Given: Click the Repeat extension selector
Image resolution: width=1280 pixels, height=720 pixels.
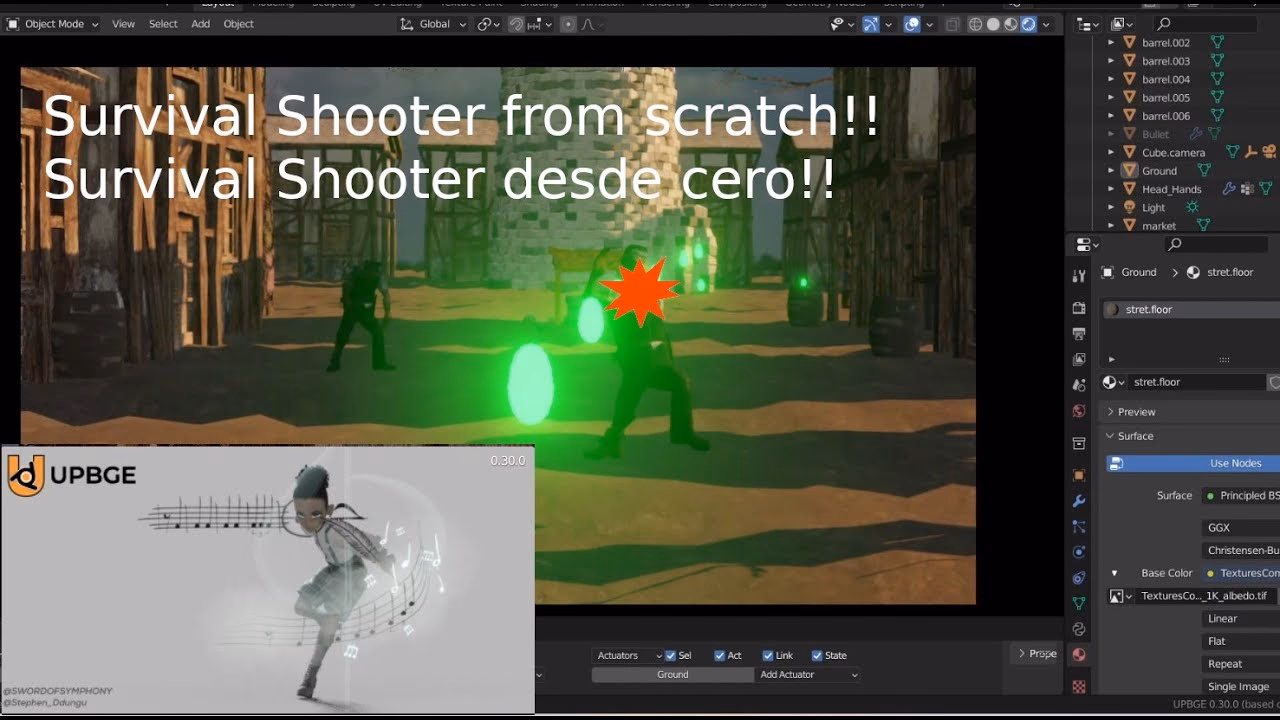Looking at the screenshot, I should (1242, 664).
